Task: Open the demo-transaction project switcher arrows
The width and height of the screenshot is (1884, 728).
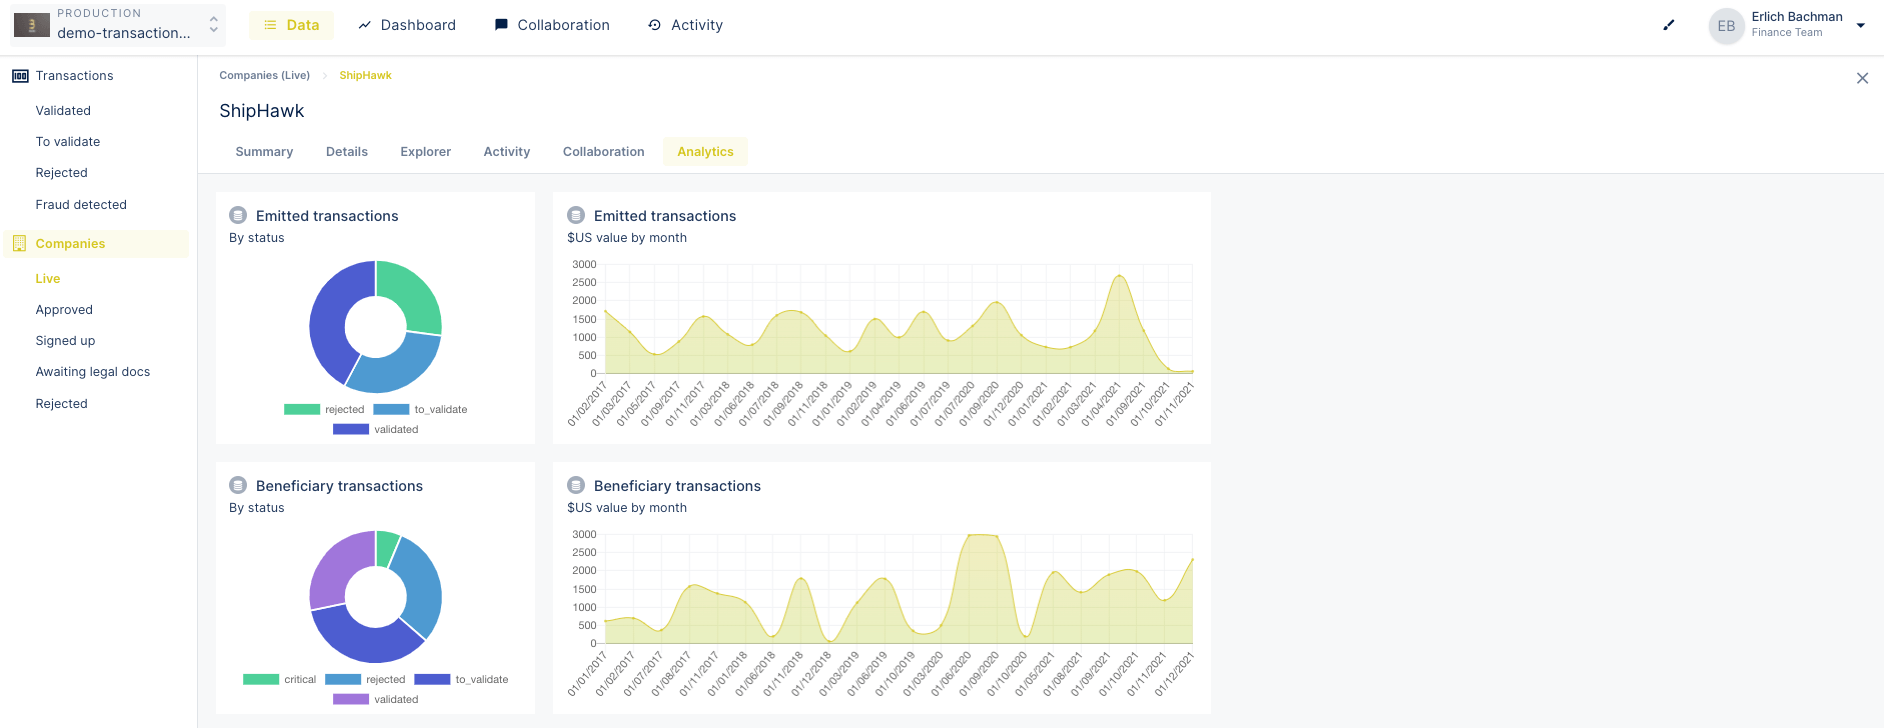Action: pyautogui.click(x=213, y=25)
